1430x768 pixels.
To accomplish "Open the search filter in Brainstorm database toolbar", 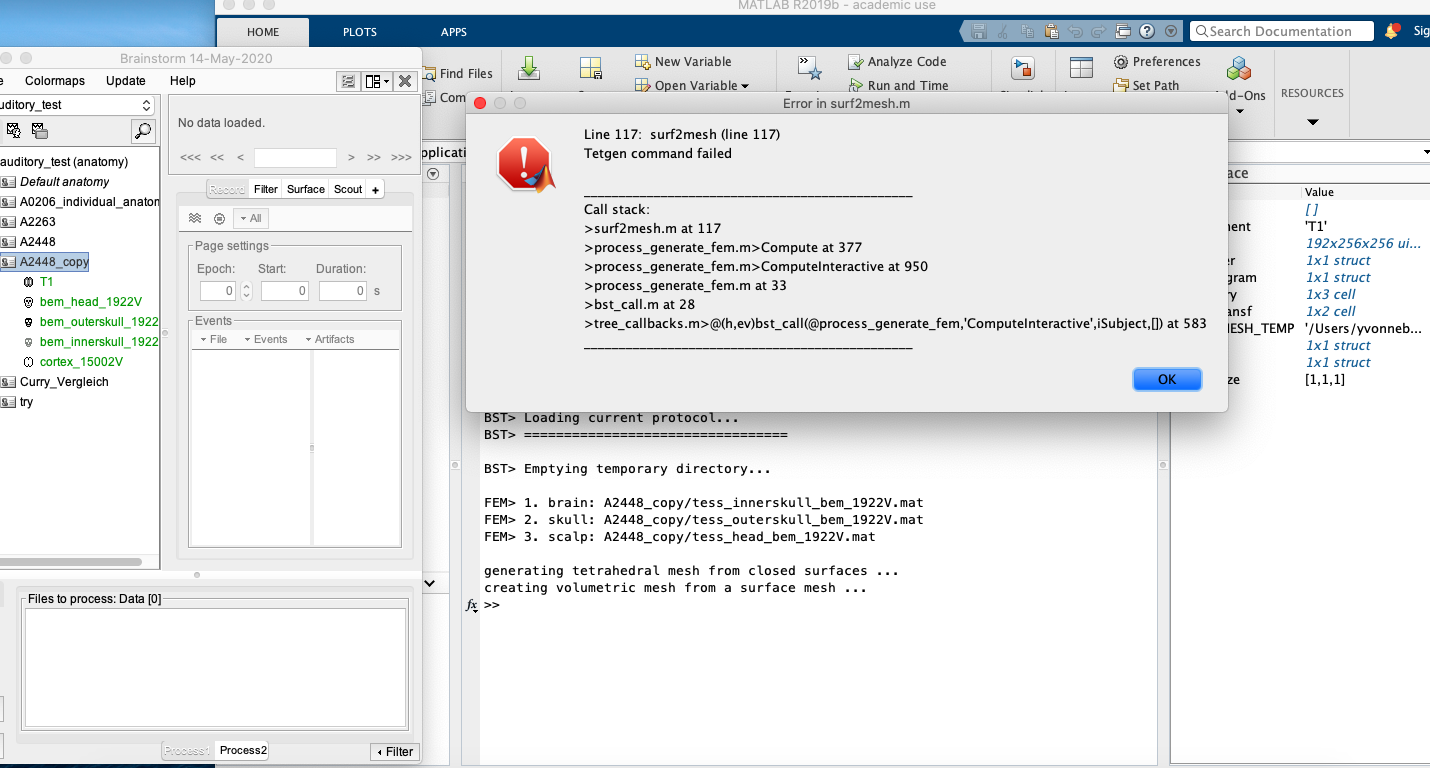I will pyautogui.click(x=144, y=131).
